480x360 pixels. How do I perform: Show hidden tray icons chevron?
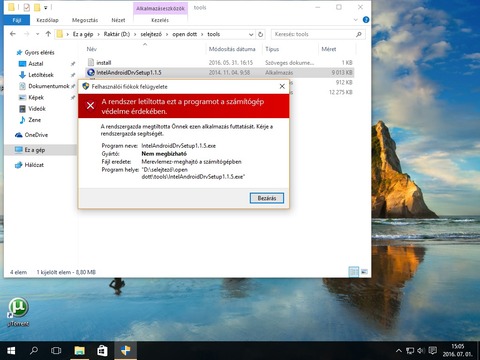click(x=399, y=350)
